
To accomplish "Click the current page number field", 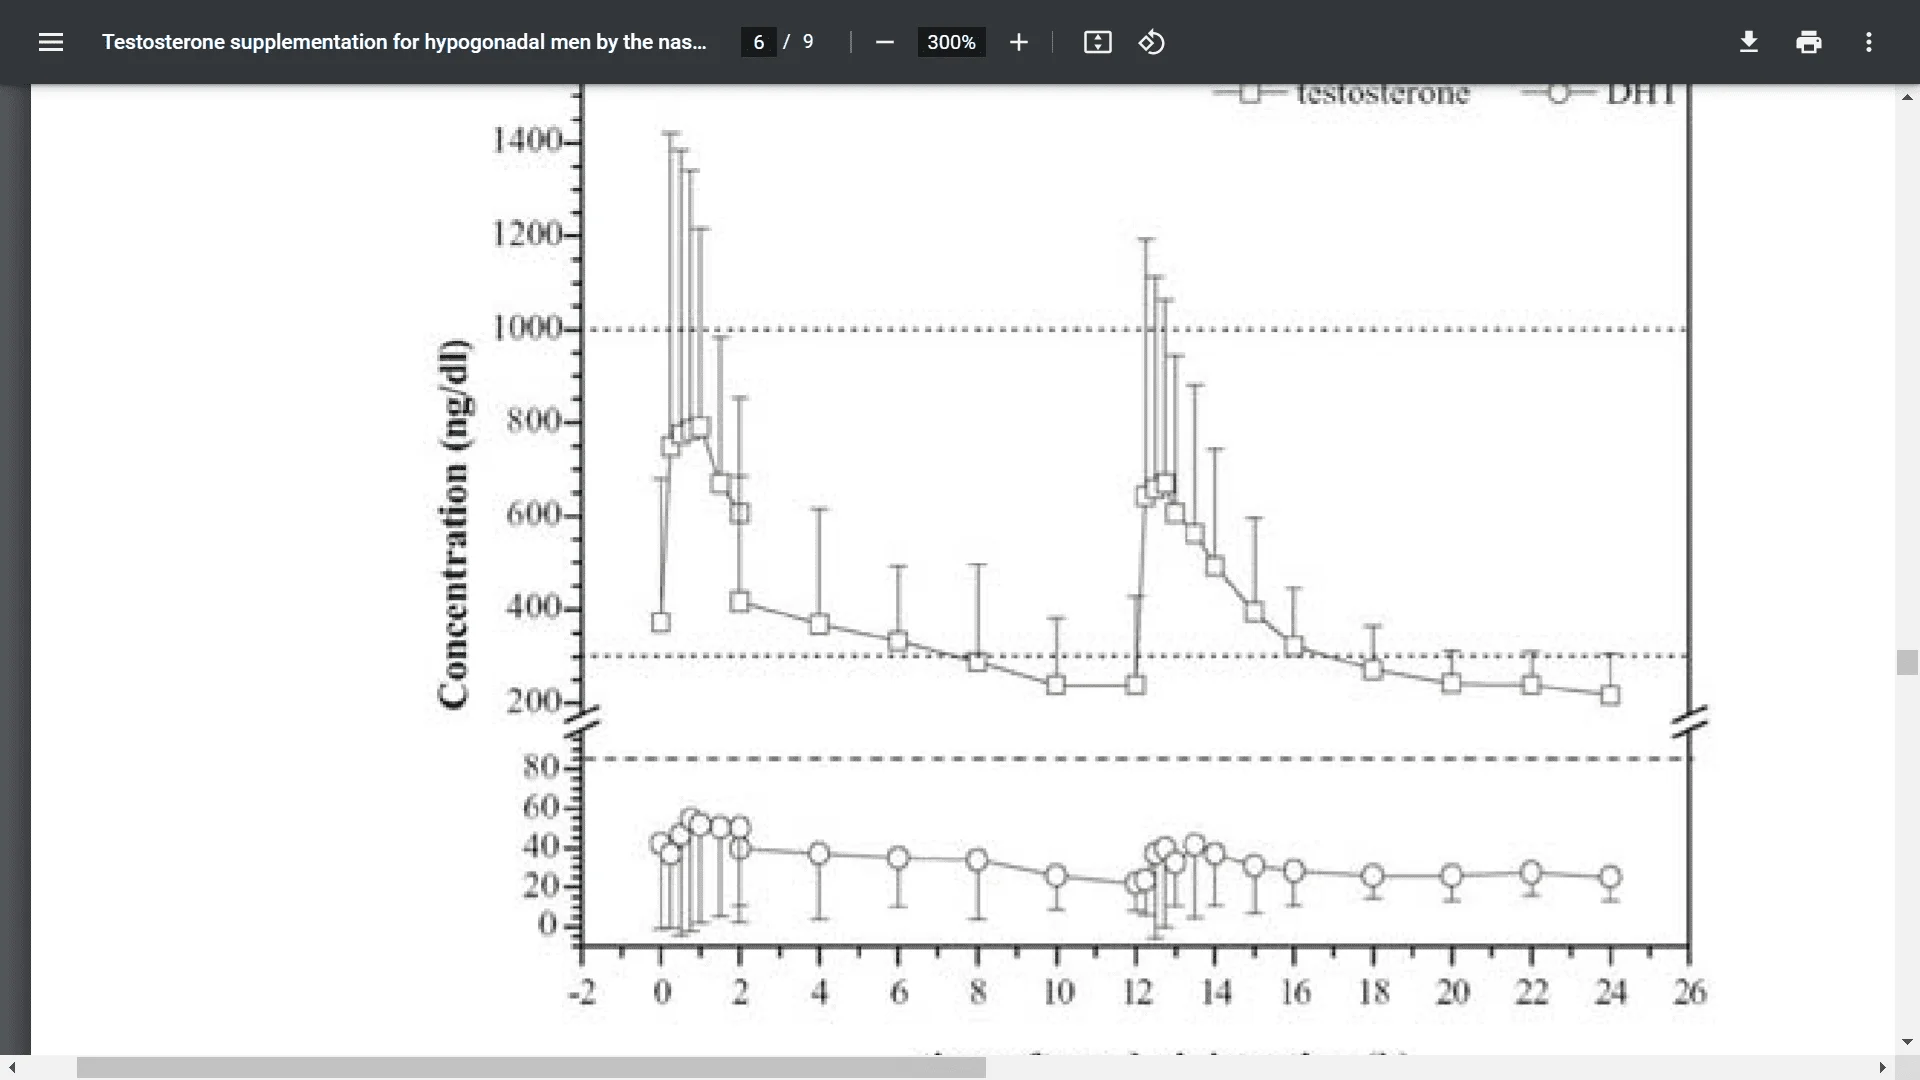I will (758, 42).
